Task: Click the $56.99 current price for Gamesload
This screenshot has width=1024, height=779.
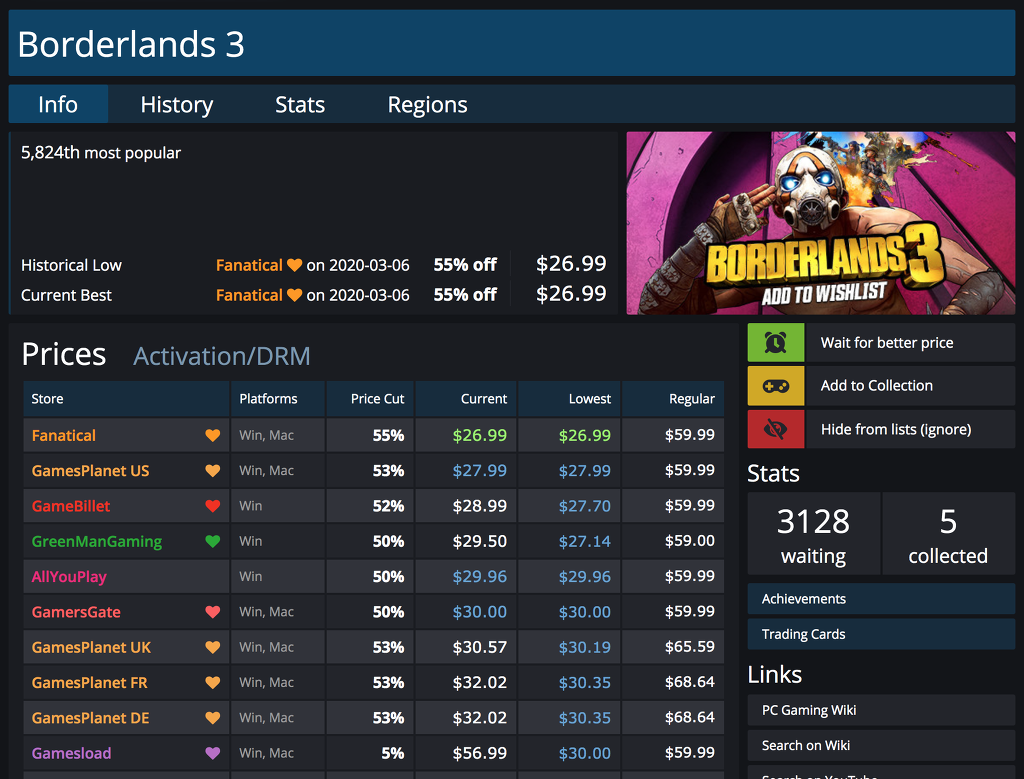Action: [x=480, y=753]
